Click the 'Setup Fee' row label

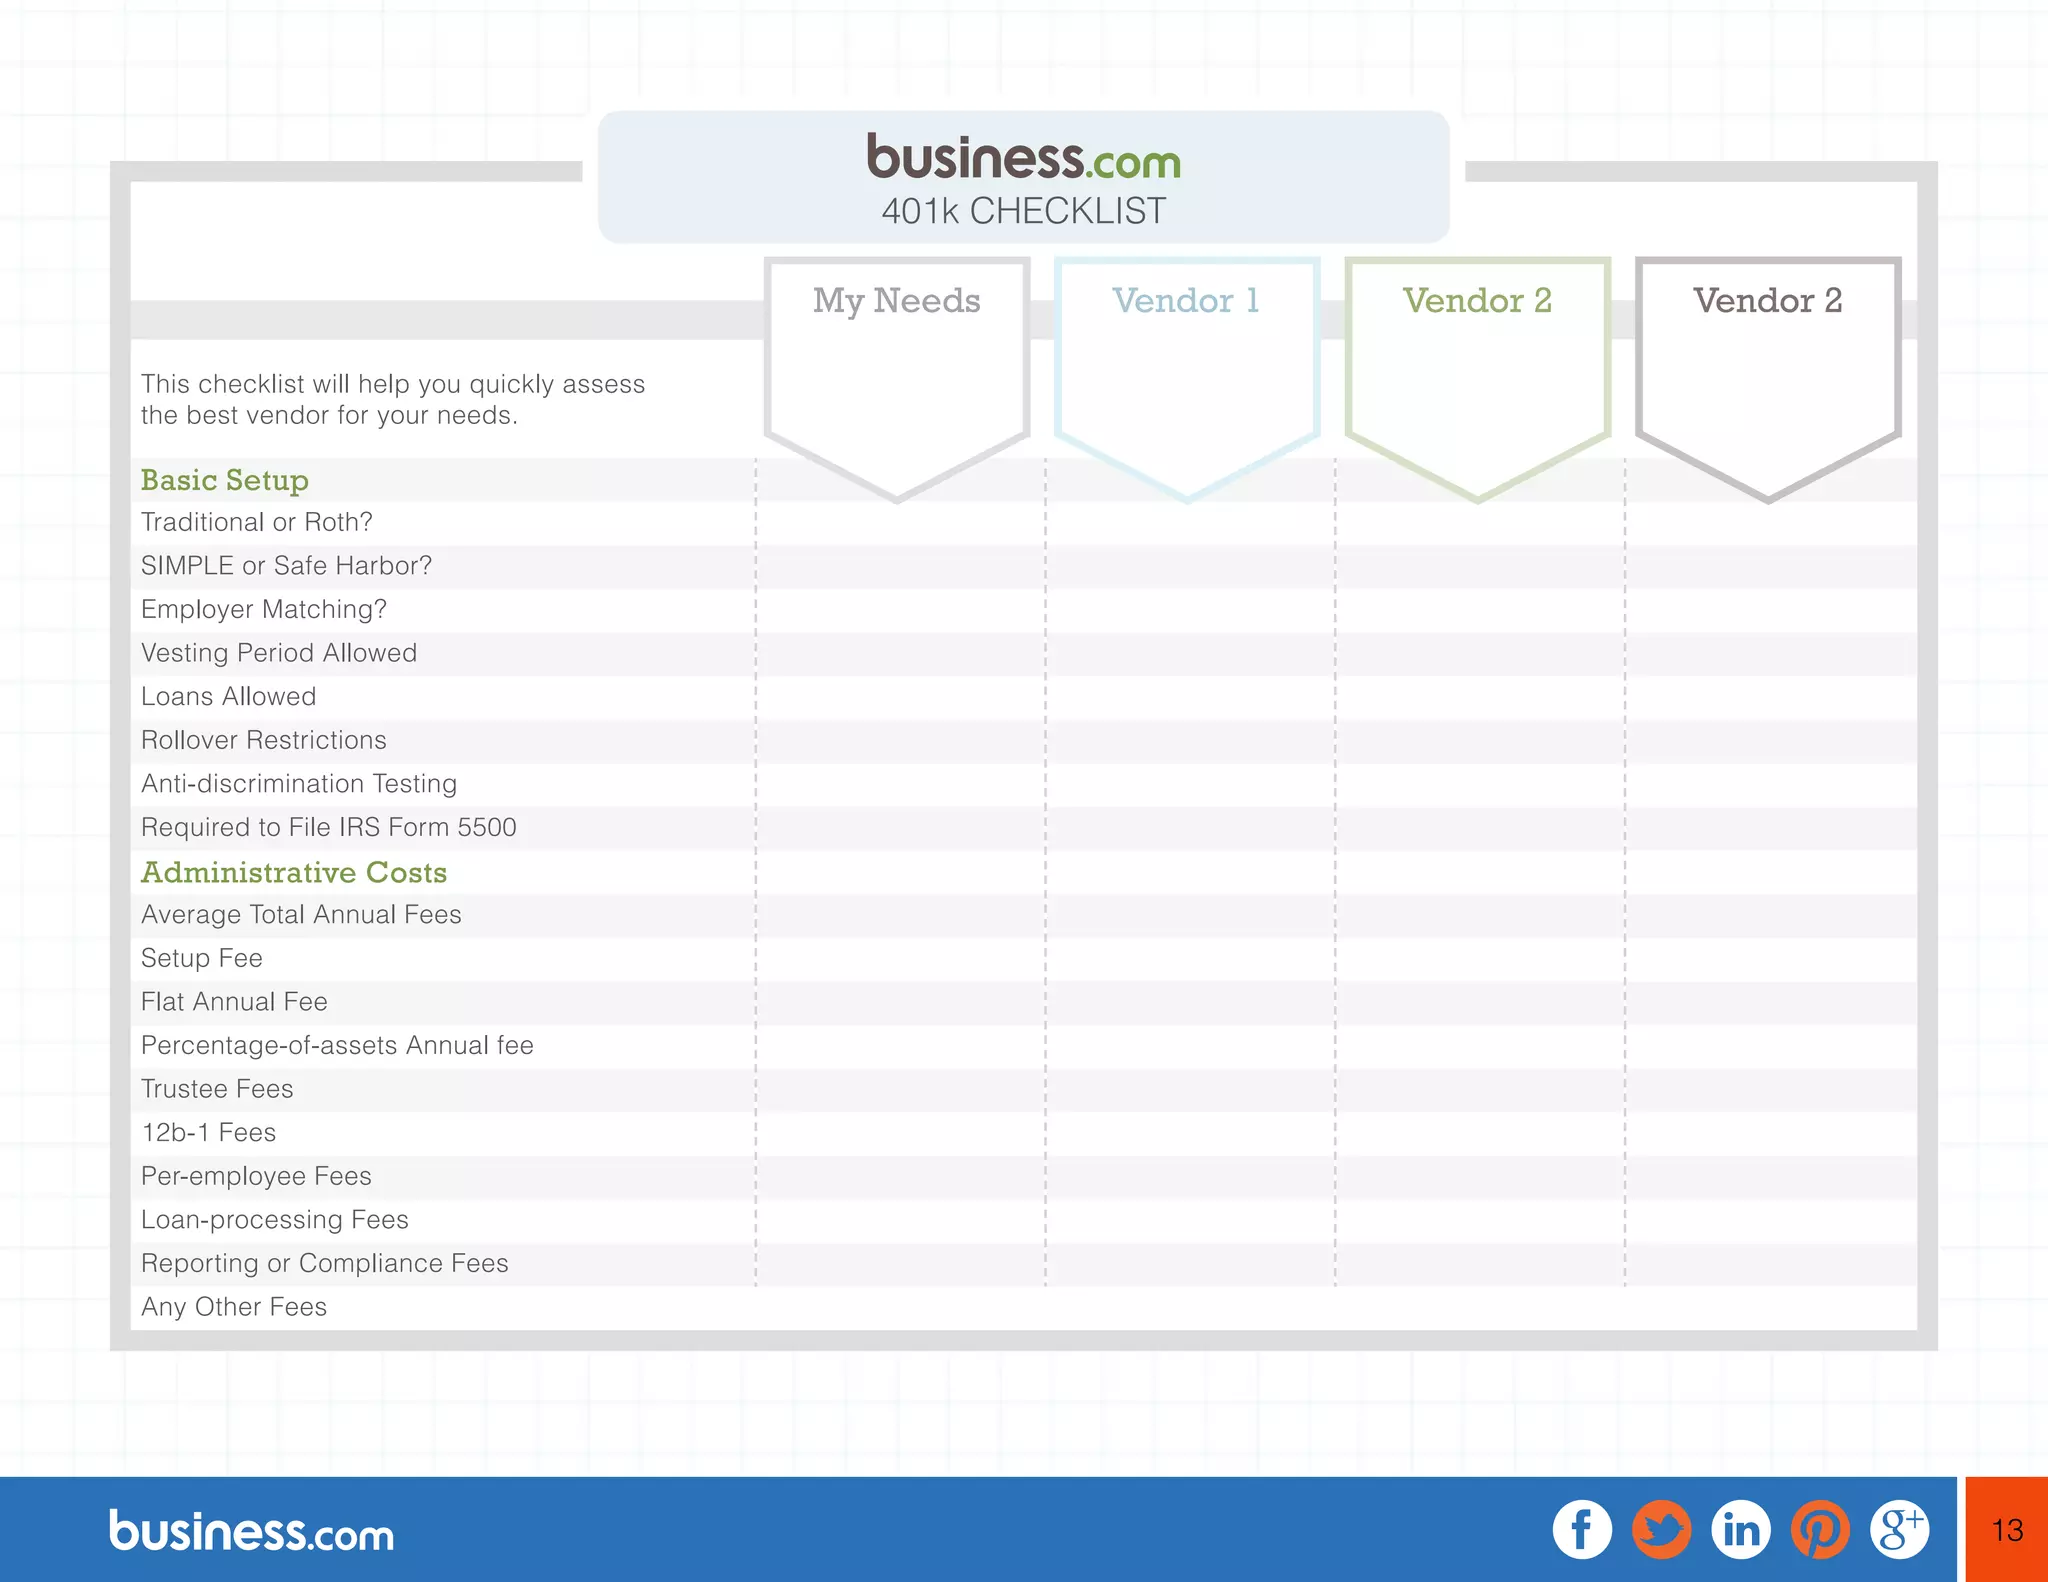click(201, 958)
